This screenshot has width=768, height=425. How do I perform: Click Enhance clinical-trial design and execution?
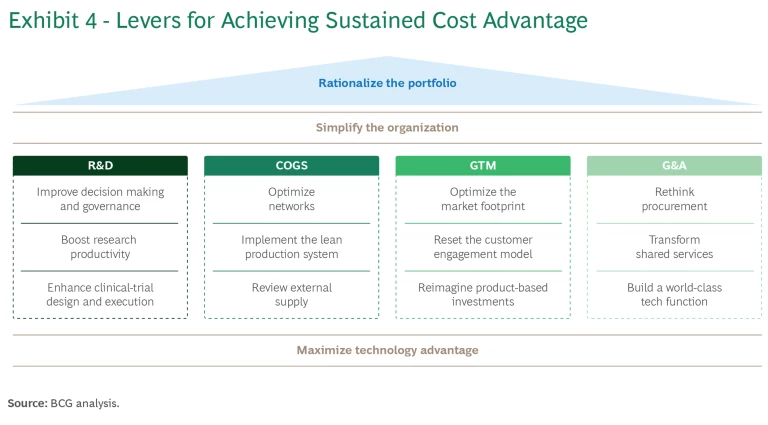pos(100,294)
